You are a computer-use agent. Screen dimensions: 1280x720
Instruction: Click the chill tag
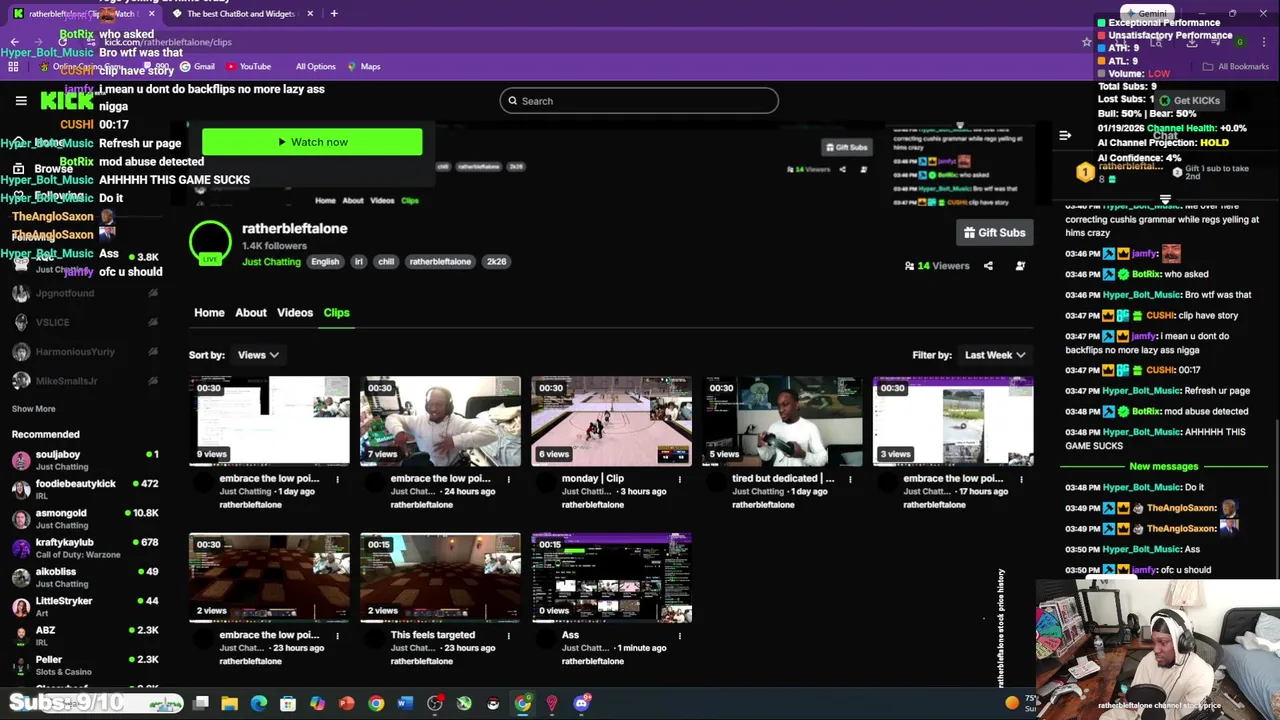click(386, 262)
